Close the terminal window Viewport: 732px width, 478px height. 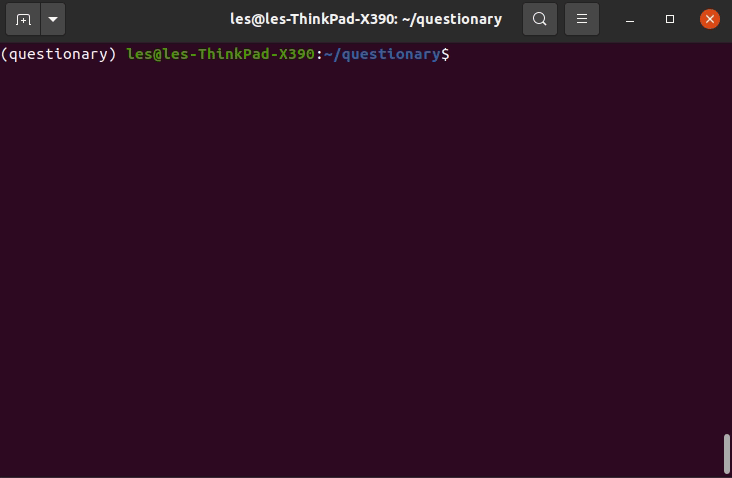click(x=710, y=19)
